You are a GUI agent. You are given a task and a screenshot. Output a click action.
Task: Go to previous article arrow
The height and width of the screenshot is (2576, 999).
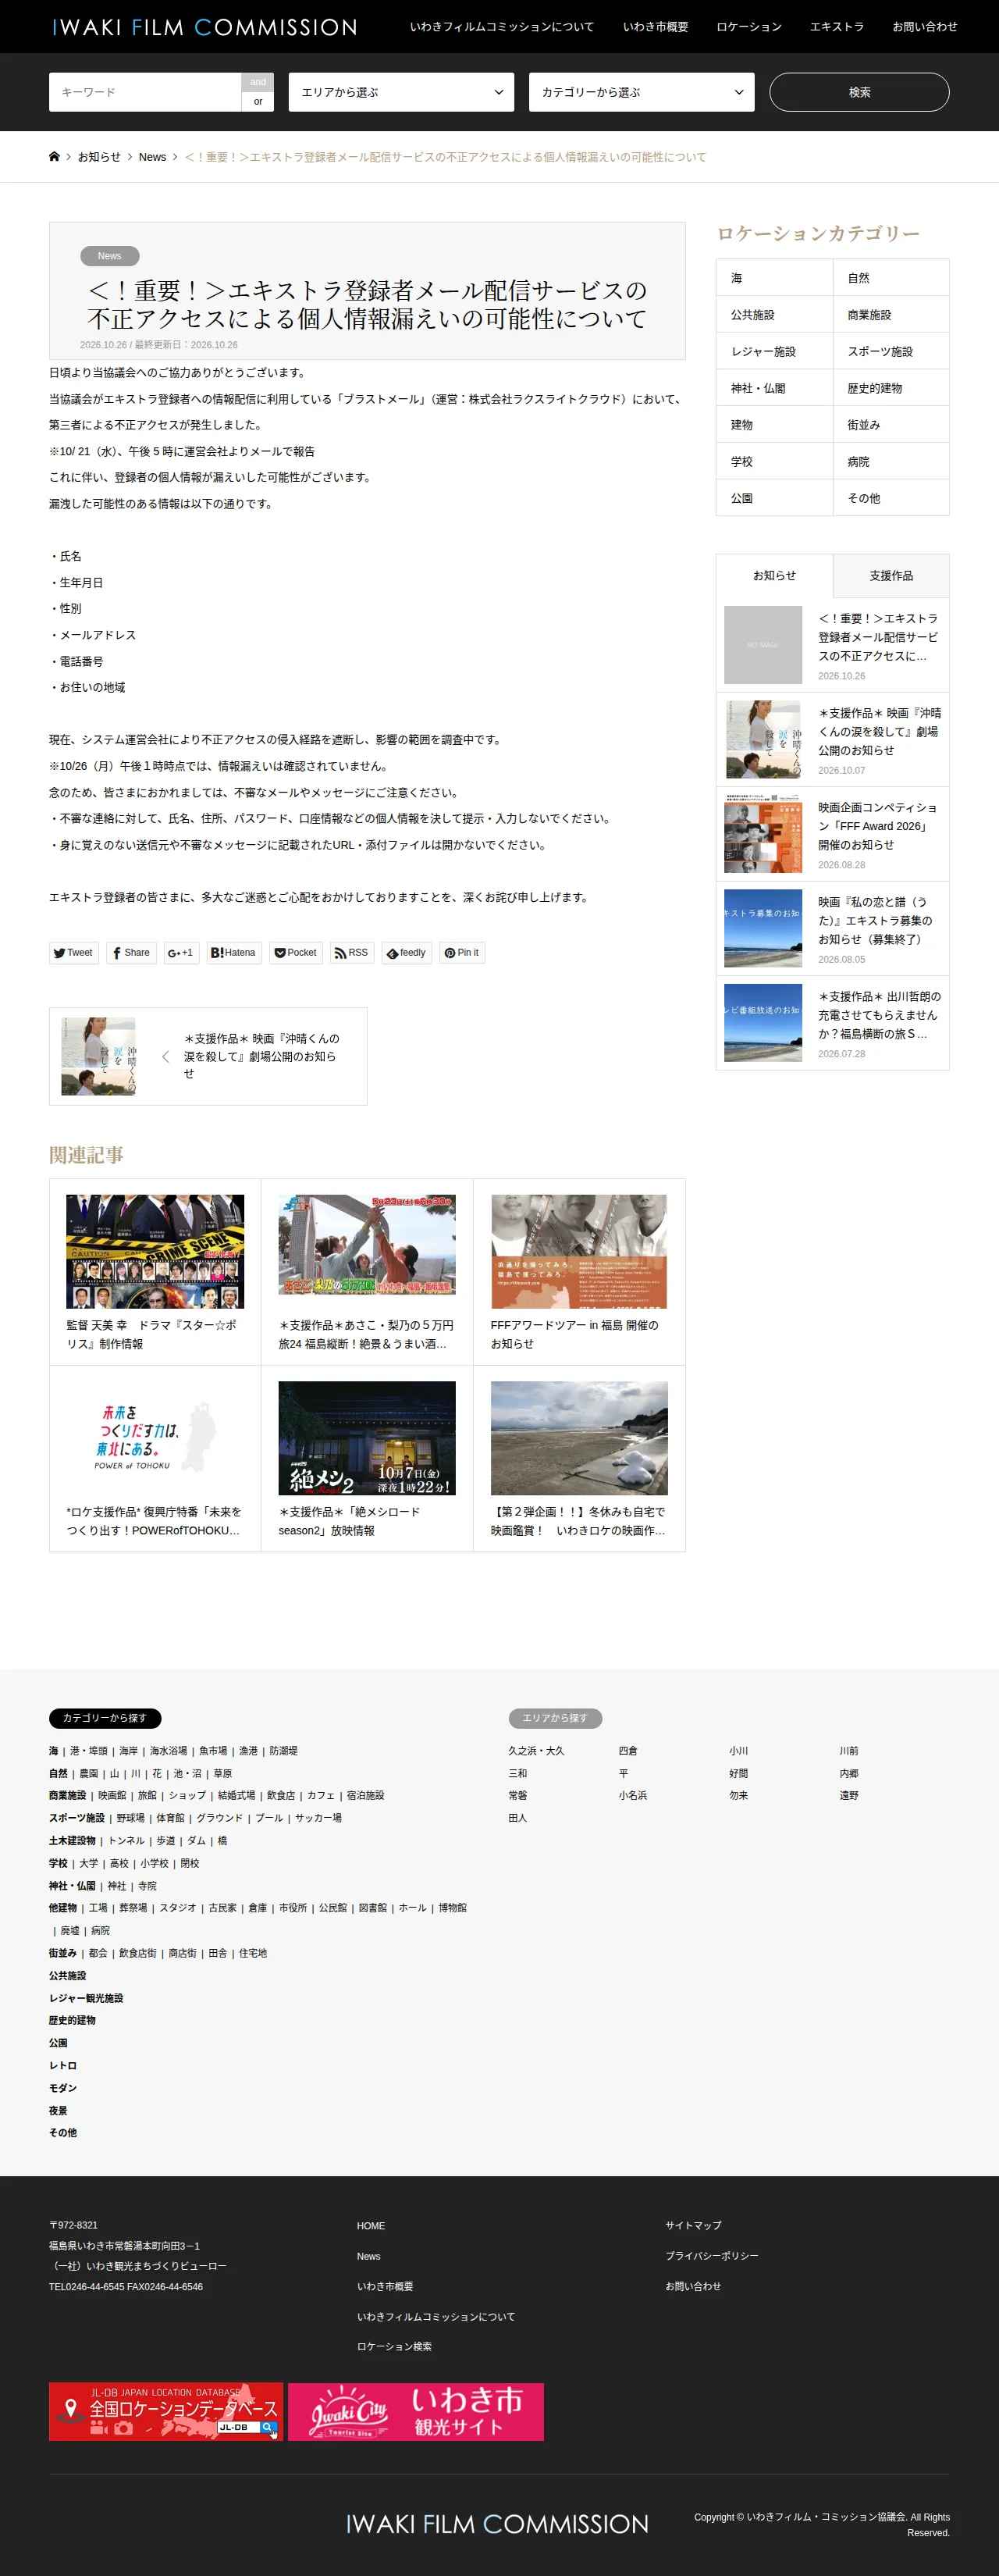(x=165, y=1056)
